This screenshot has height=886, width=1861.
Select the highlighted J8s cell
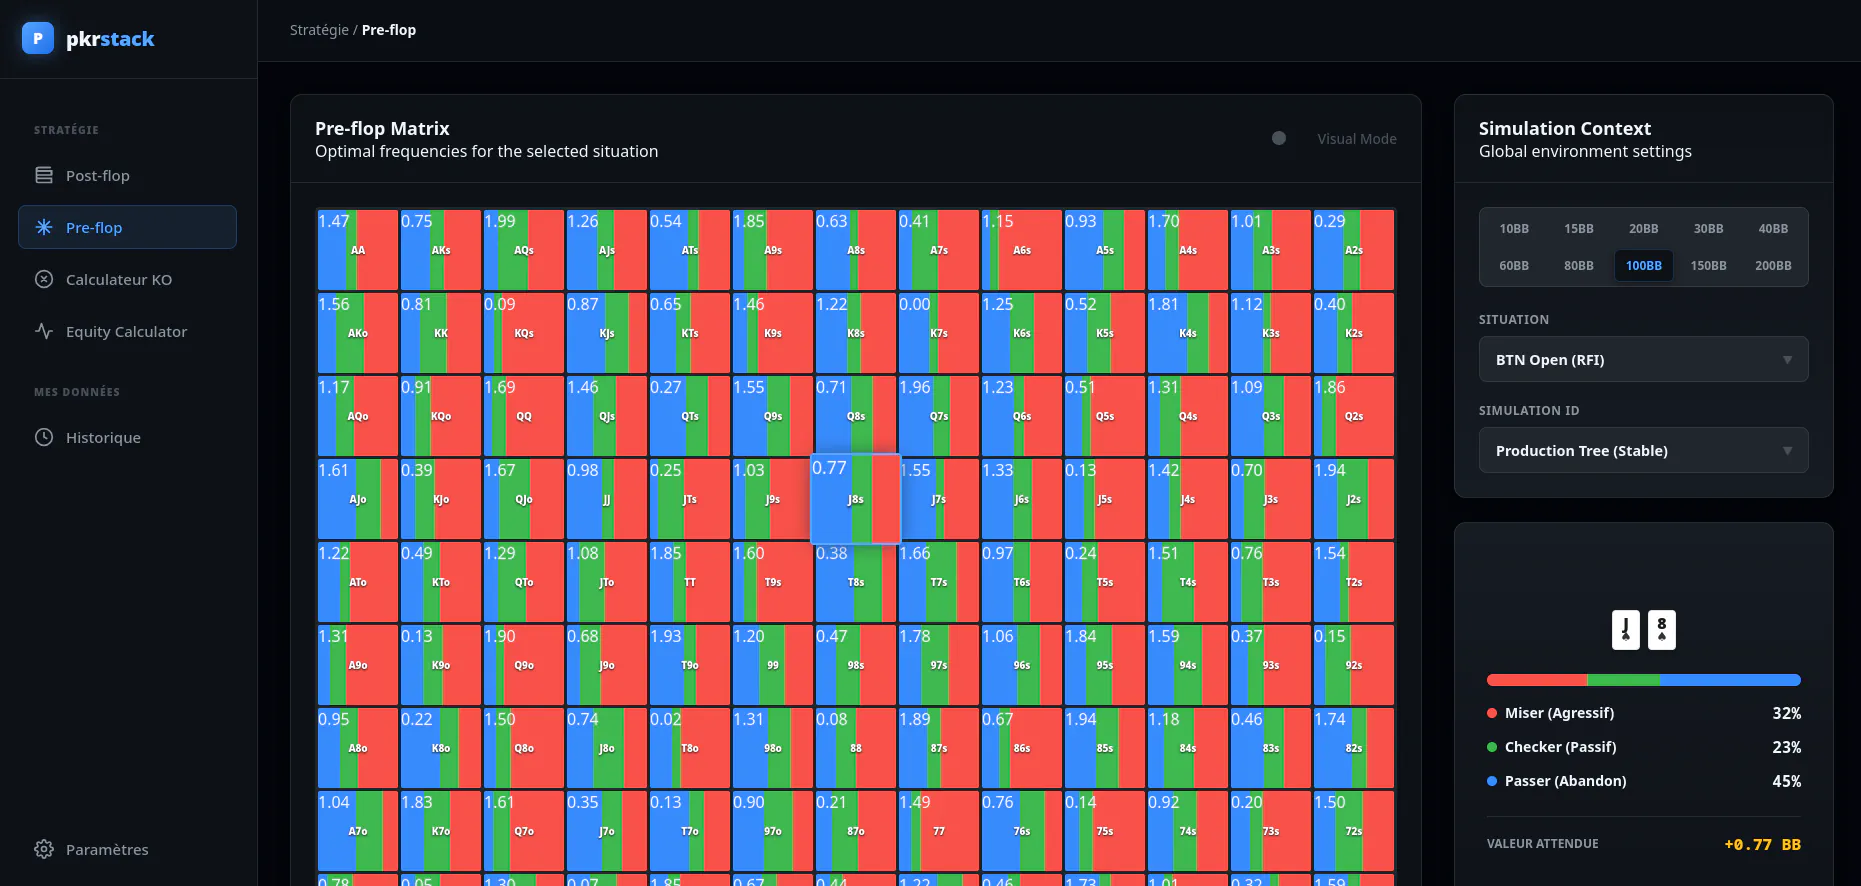point(856,499)
